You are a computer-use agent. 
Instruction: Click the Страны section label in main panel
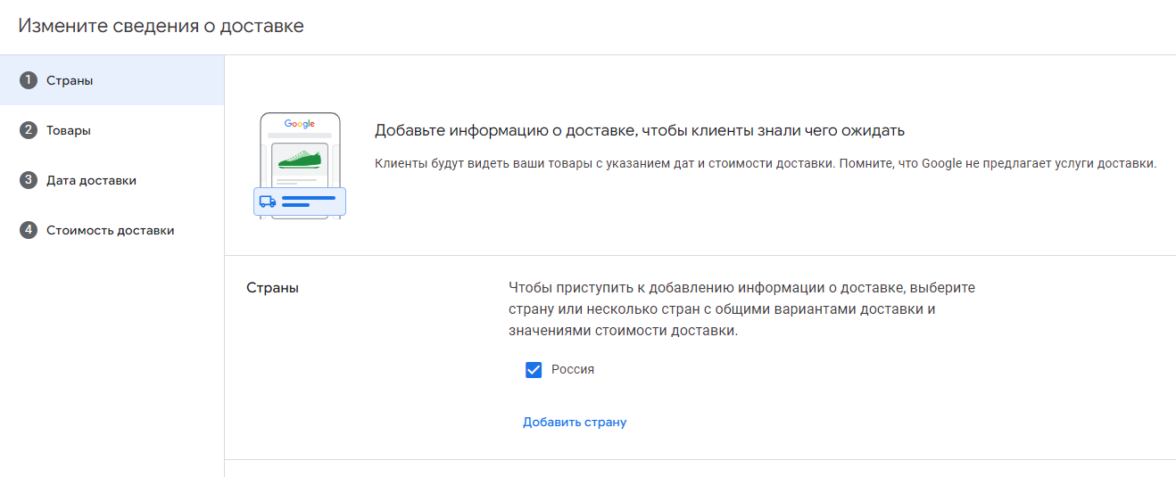tap(273, 288)
